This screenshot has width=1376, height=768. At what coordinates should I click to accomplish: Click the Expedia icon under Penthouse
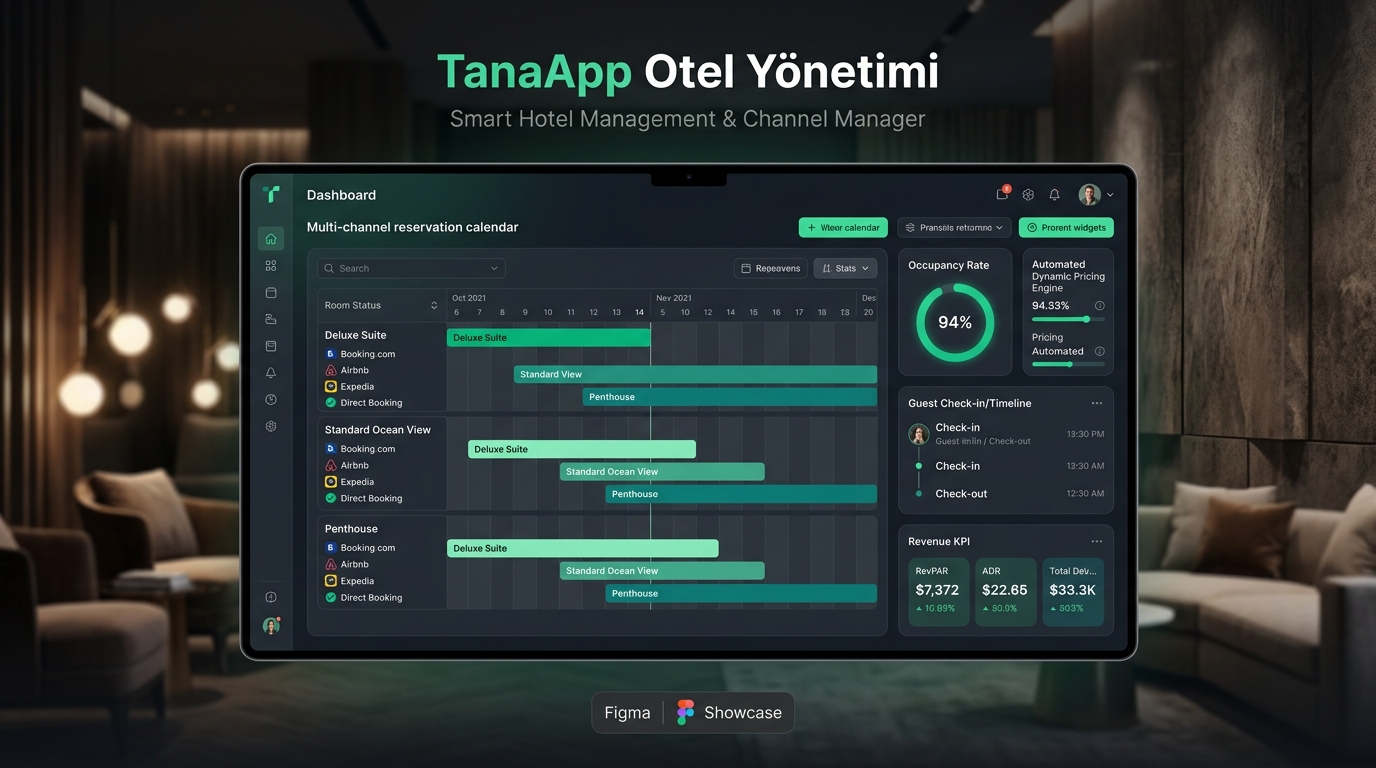click(331, 581)
